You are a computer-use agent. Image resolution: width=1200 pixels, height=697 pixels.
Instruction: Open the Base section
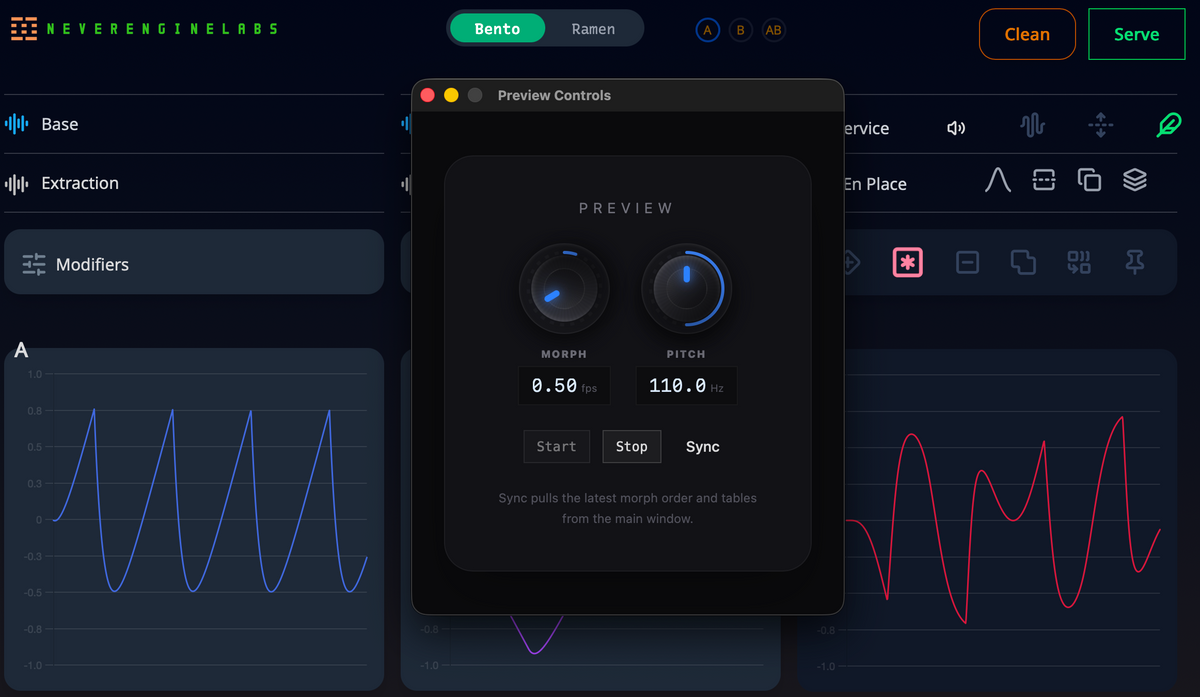(x=194, y=124)
